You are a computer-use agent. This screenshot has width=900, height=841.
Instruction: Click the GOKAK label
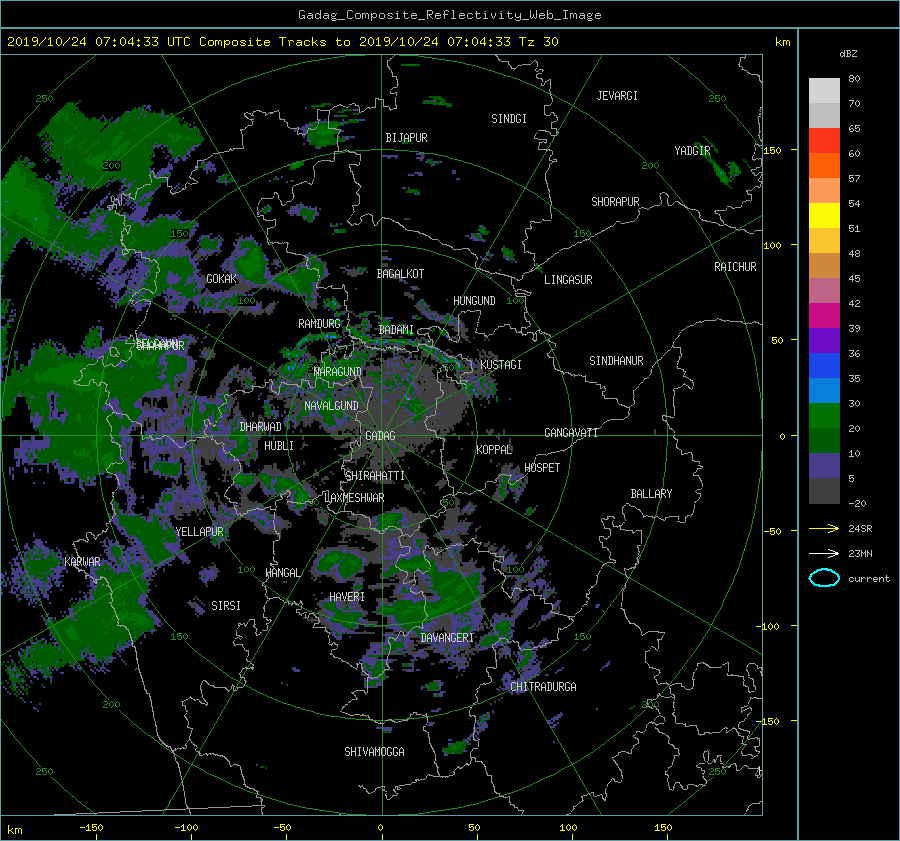point(222,279)
